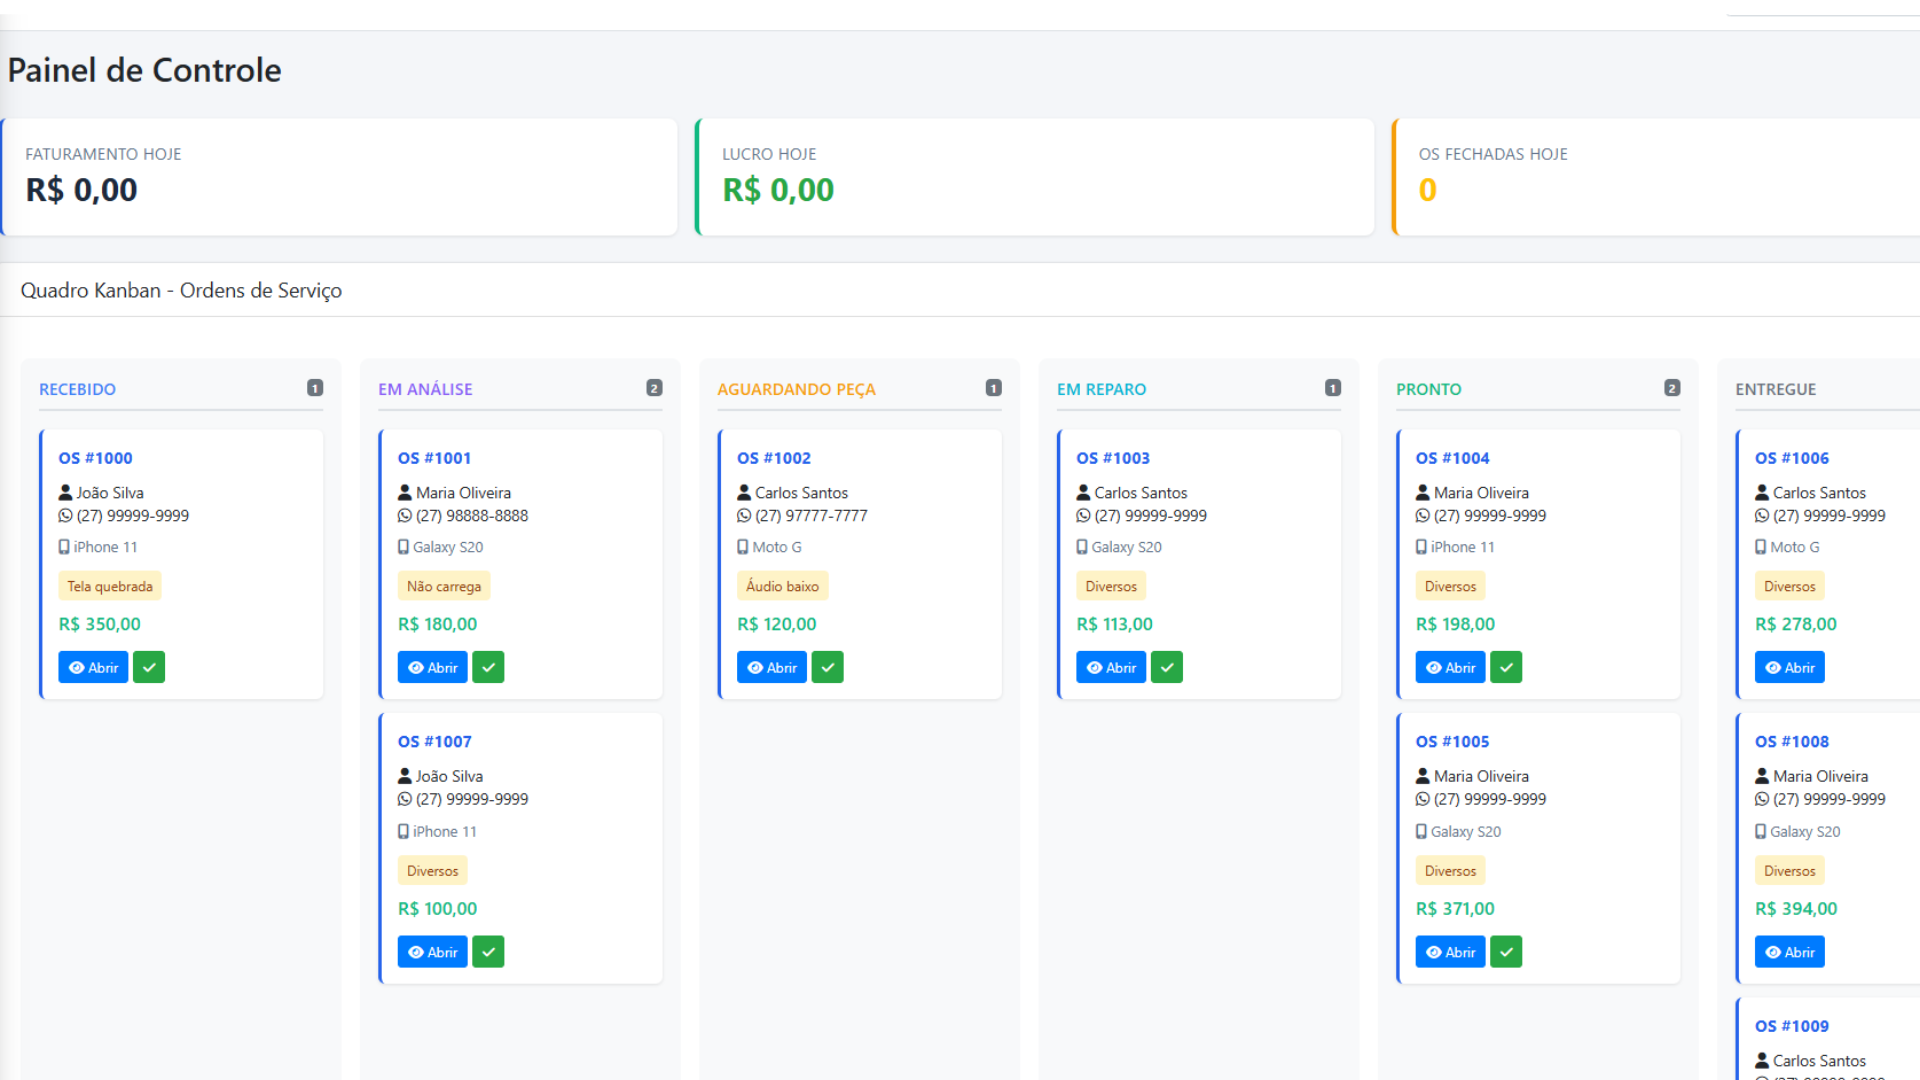This screenshot has width=1920, height=1080.
Task: Click green checkmark on OS #1001 card
Action: point(488,667)
